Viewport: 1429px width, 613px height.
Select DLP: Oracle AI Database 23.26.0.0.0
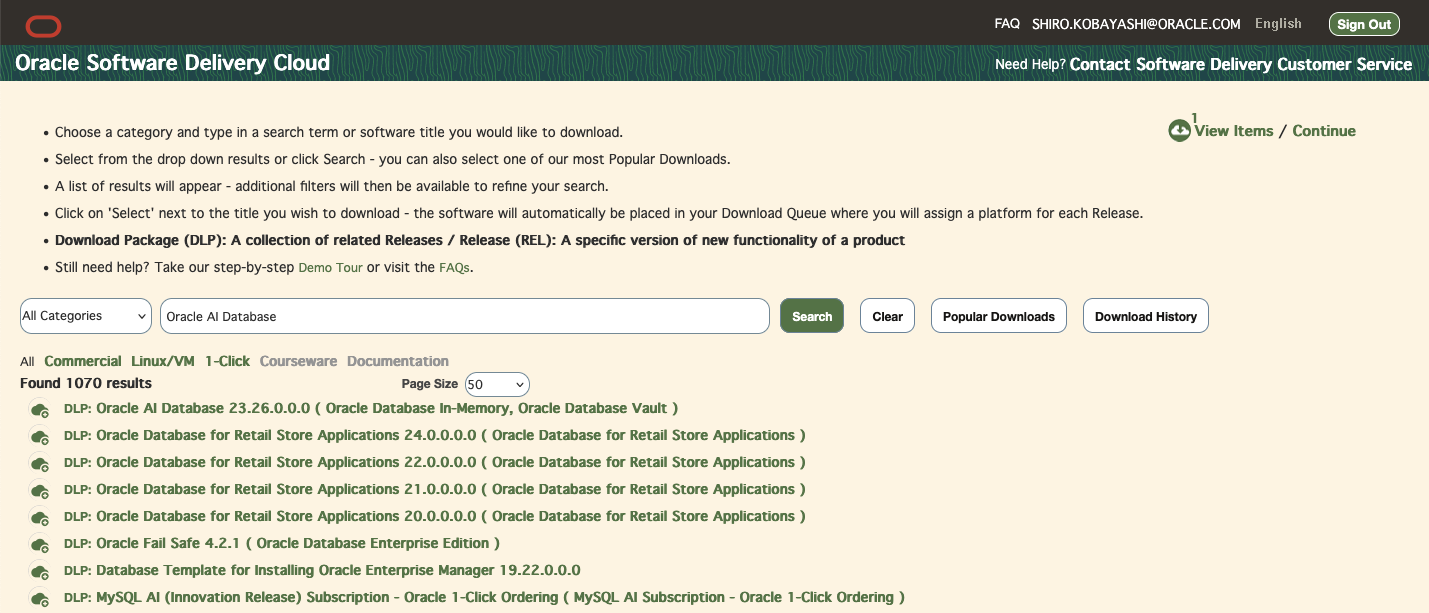point(371,408)
